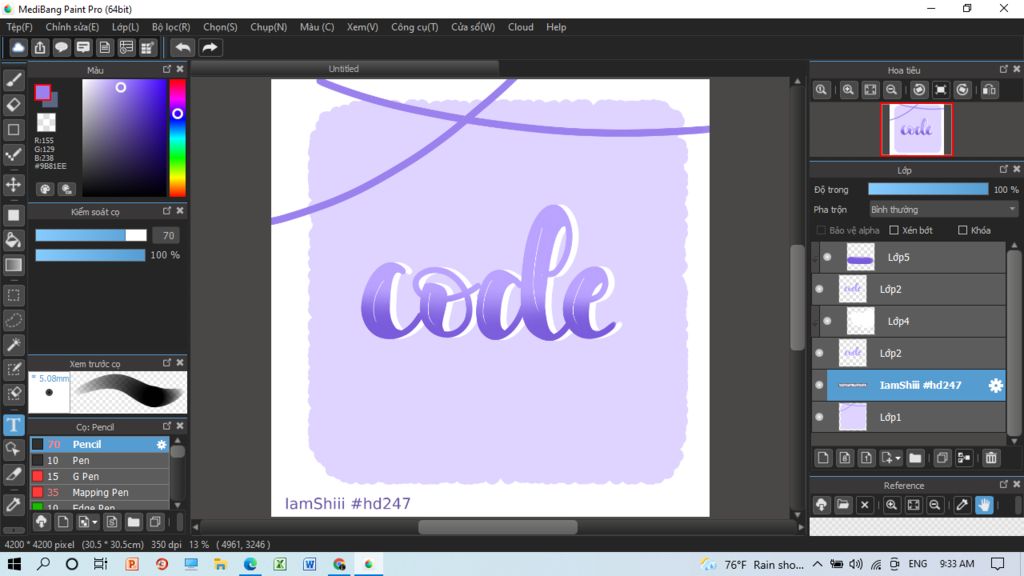Open the Chỉnh sửa(E) menu

pyautogui.click(x=72, y=27)
